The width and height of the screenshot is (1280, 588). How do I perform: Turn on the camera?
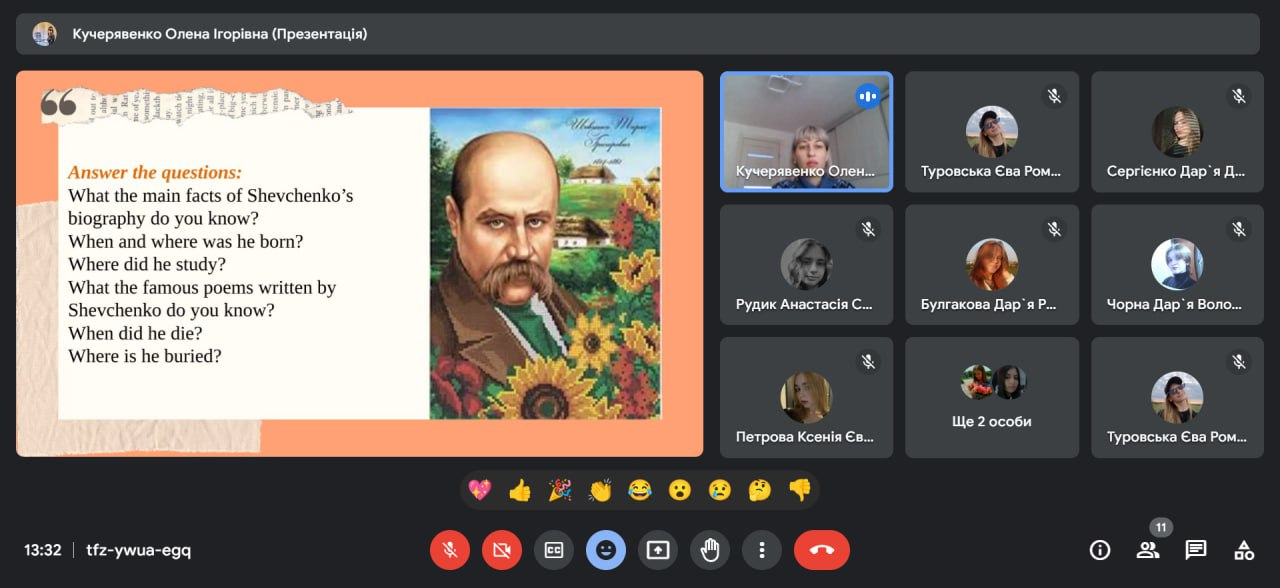coord(502,550)
